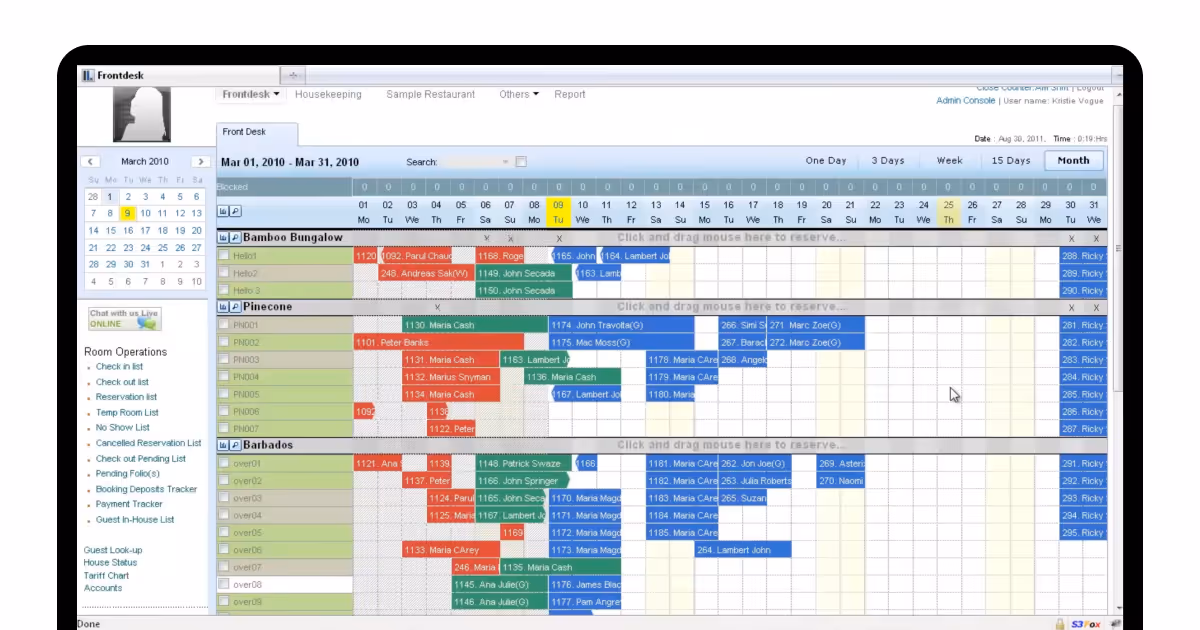1200x630 pixels.
Task: Open the Chat with us Live badge
Action: click(124, 319)
